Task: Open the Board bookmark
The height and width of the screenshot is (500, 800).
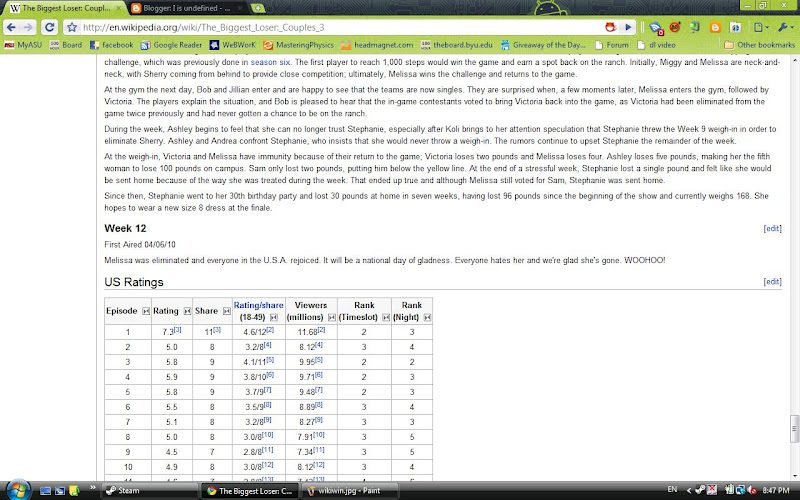Action: click(66, 45)
